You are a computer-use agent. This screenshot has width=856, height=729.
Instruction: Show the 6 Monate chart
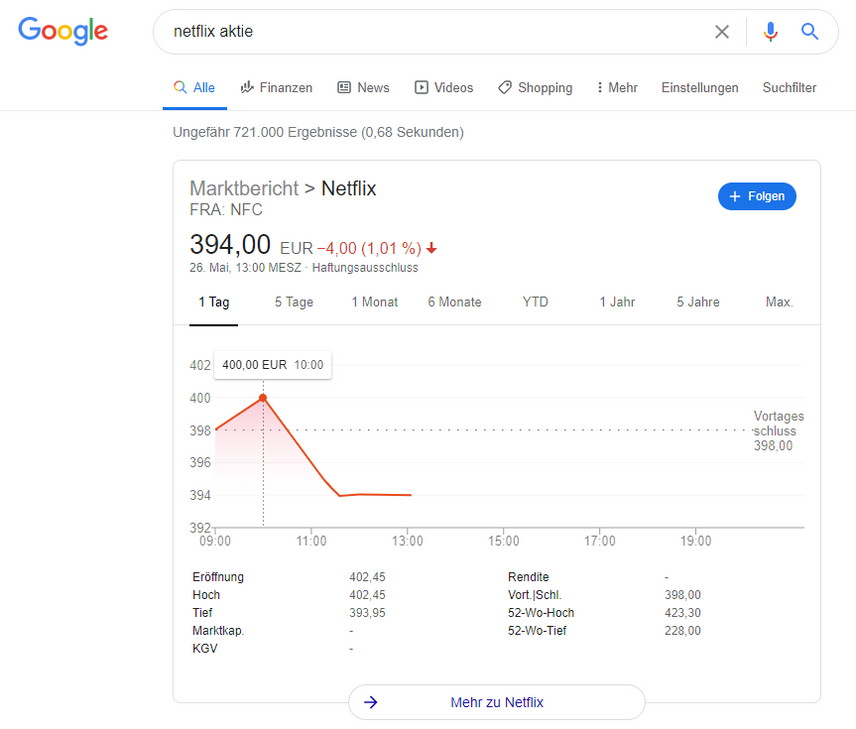(x=454, y=302)
